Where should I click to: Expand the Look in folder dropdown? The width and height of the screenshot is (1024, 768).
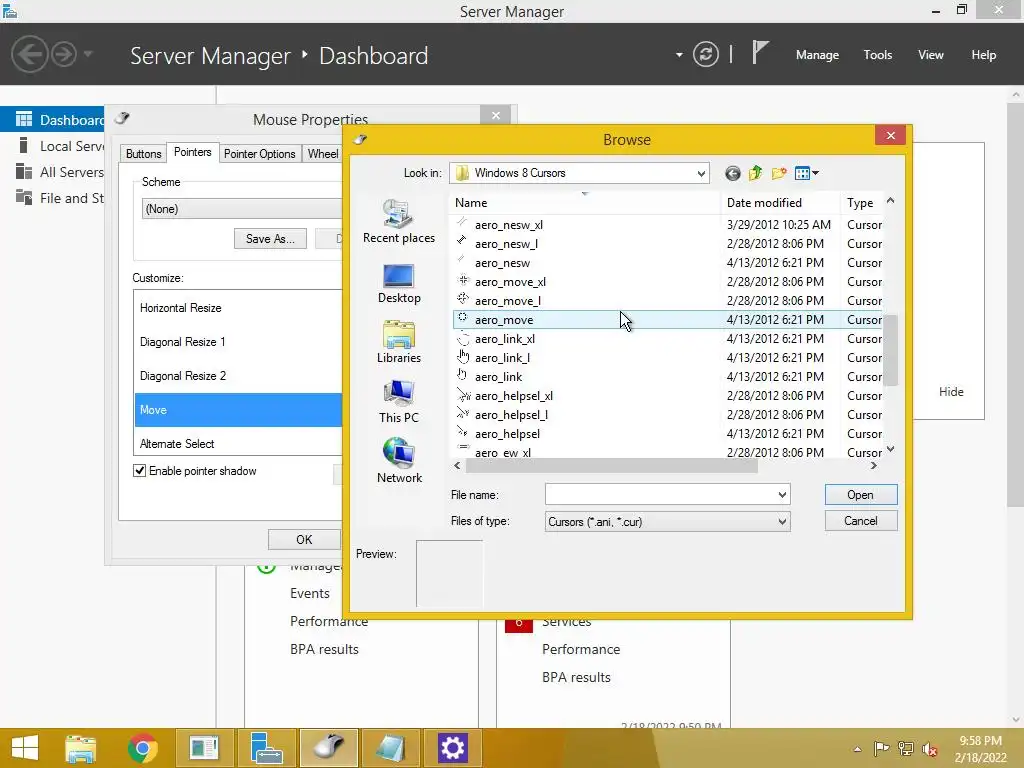tap(701, 173)
